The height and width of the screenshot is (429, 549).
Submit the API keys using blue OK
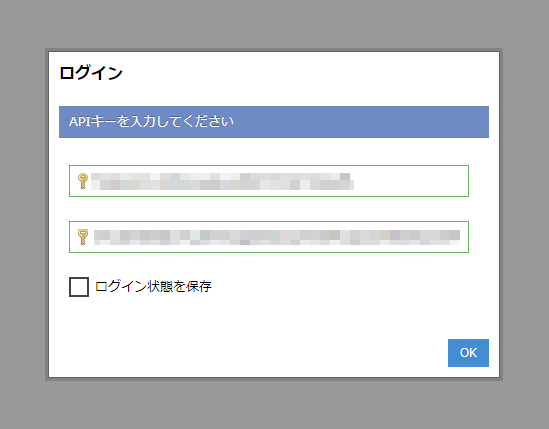click(x=468, y=353)
